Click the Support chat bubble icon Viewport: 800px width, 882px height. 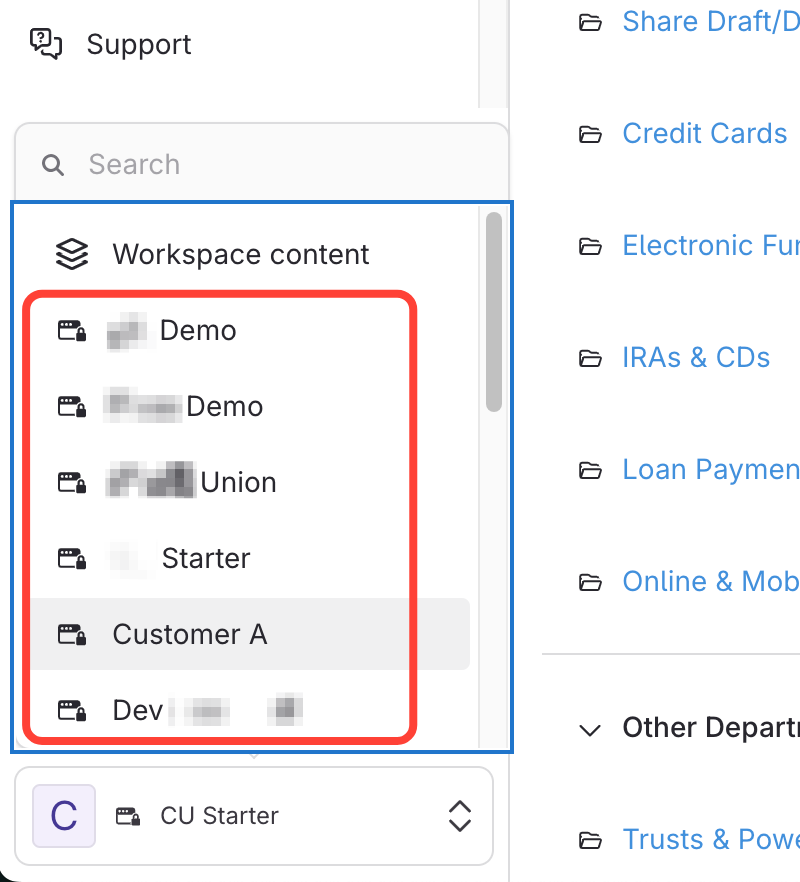(x=46, y=43)
